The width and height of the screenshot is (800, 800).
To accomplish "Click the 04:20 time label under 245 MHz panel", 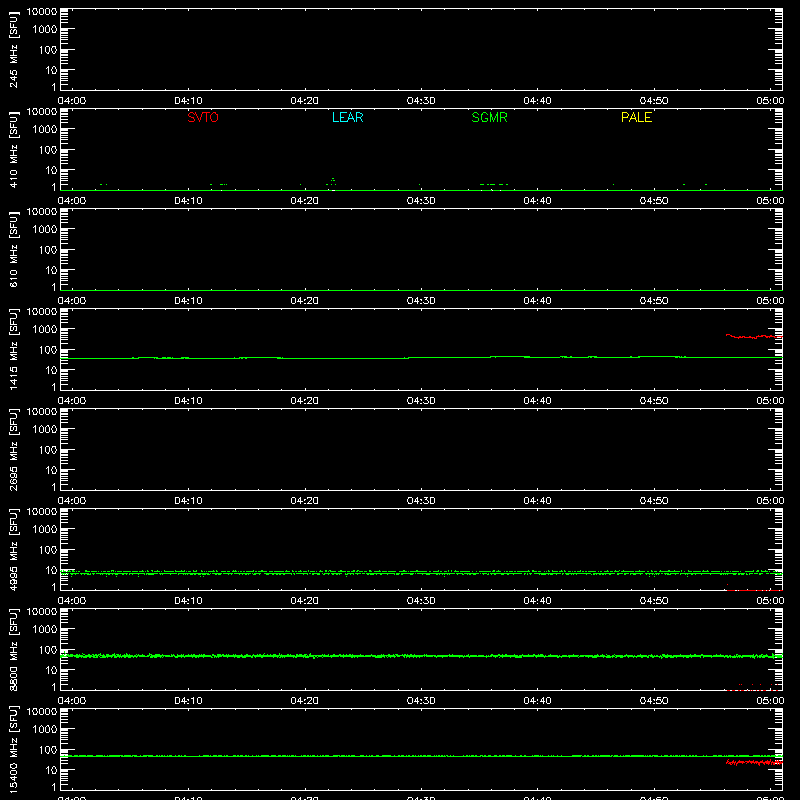I will pos(305,101).
